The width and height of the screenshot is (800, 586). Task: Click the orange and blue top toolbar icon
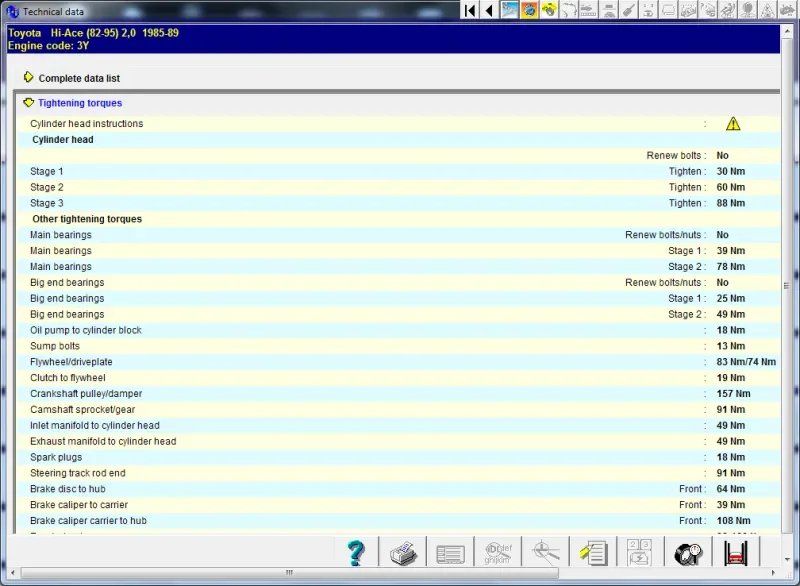[529, 10]
